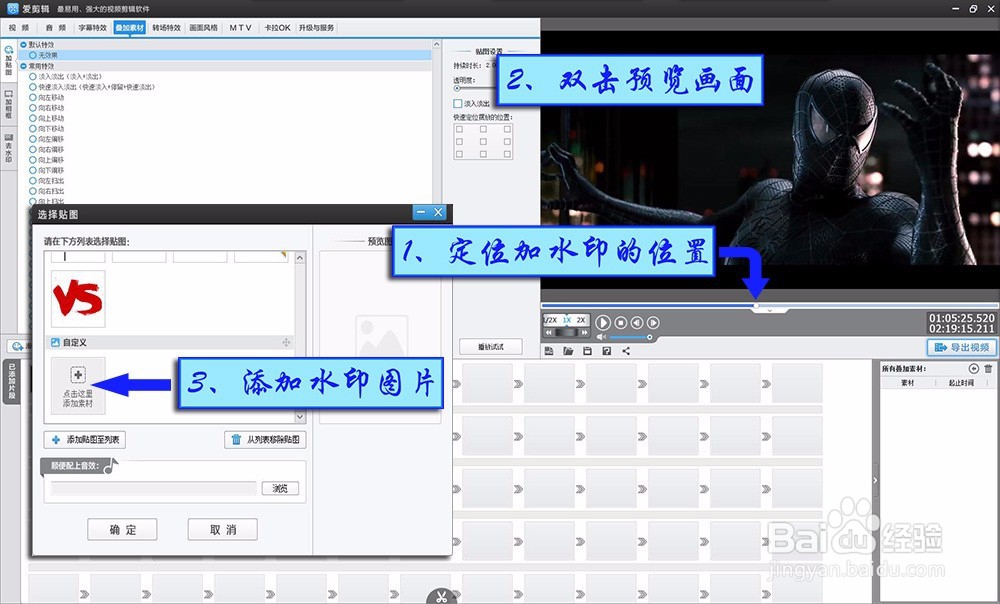This screenshot has width=1000, height=604.
Task: Click the video preview seek handle
Action: coord(756,306)
